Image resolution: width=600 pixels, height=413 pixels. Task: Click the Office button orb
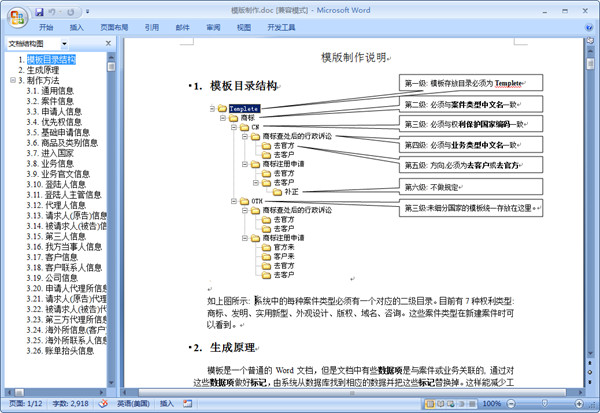click(17, 18)
